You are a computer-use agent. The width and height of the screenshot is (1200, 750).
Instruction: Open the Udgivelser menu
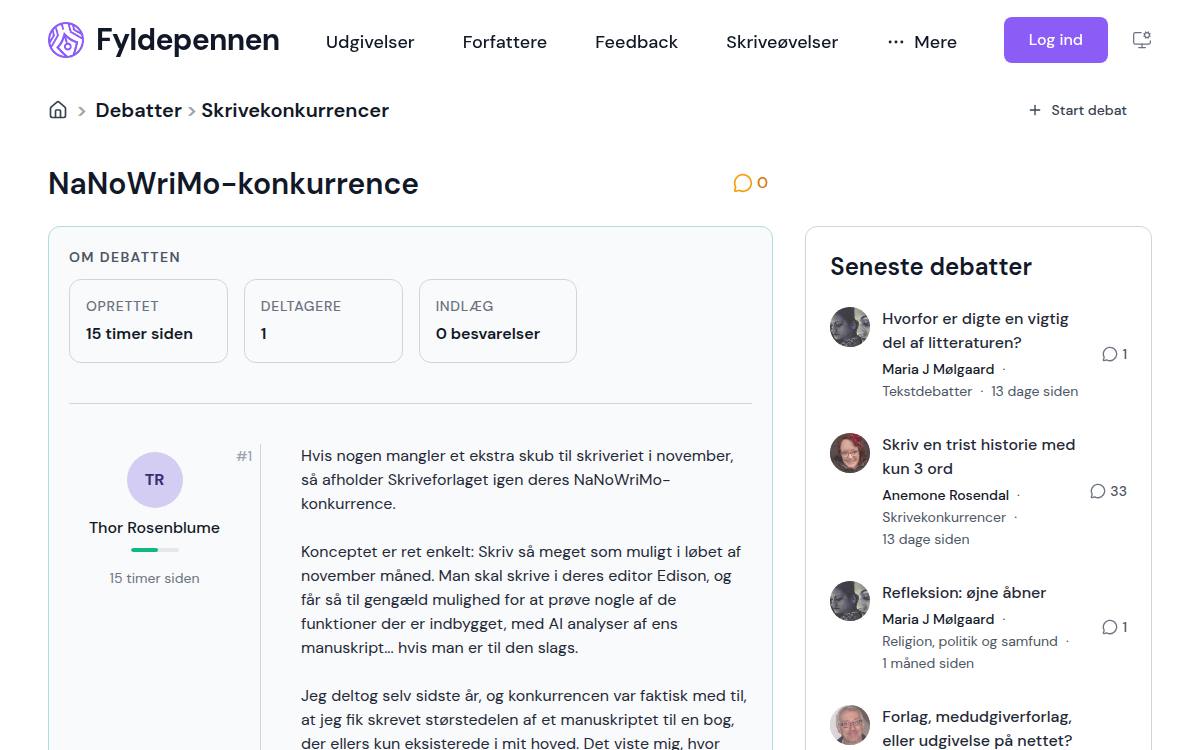(x=370, y=42)
